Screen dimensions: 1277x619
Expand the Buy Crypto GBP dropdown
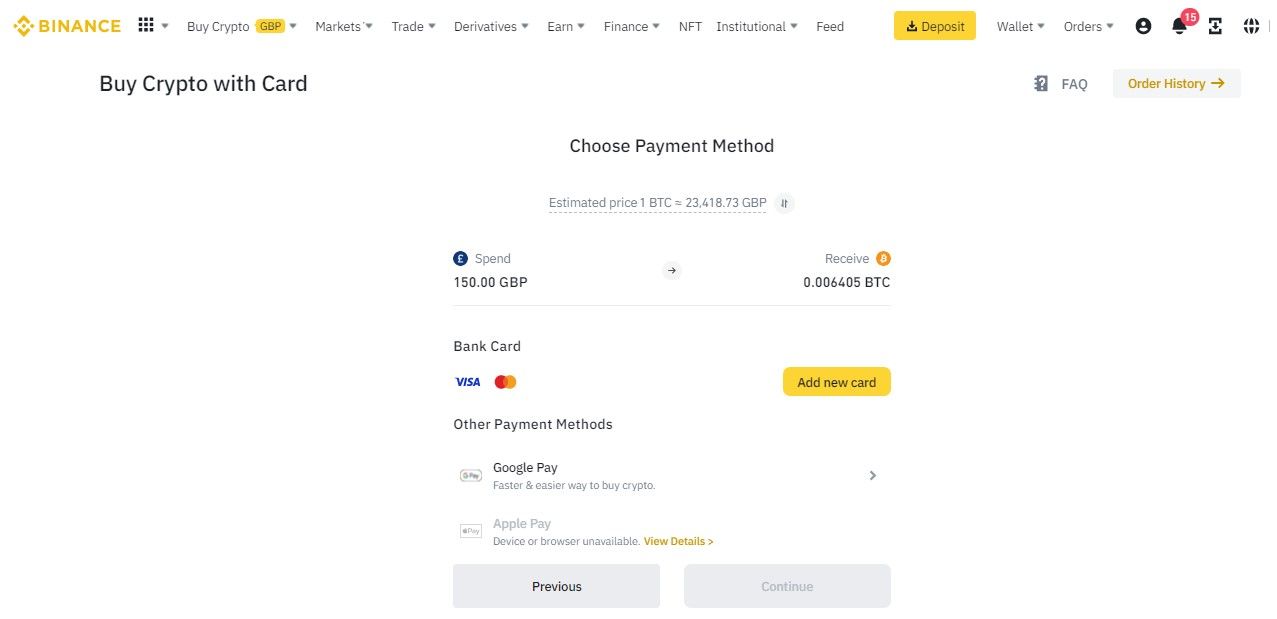pos(242,27)
